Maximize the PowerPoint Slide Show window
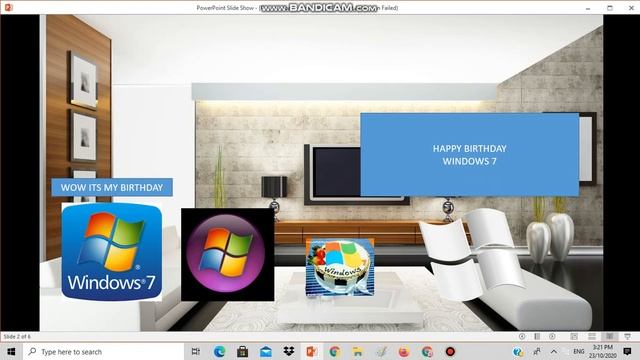This screenshot has width=640, height=360. [x=610, y=8]
